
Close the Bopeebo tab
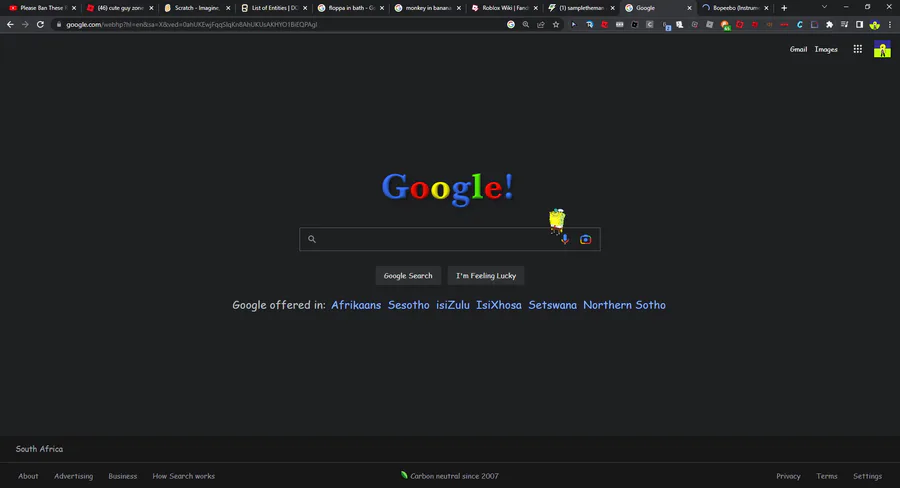point(766,8)
